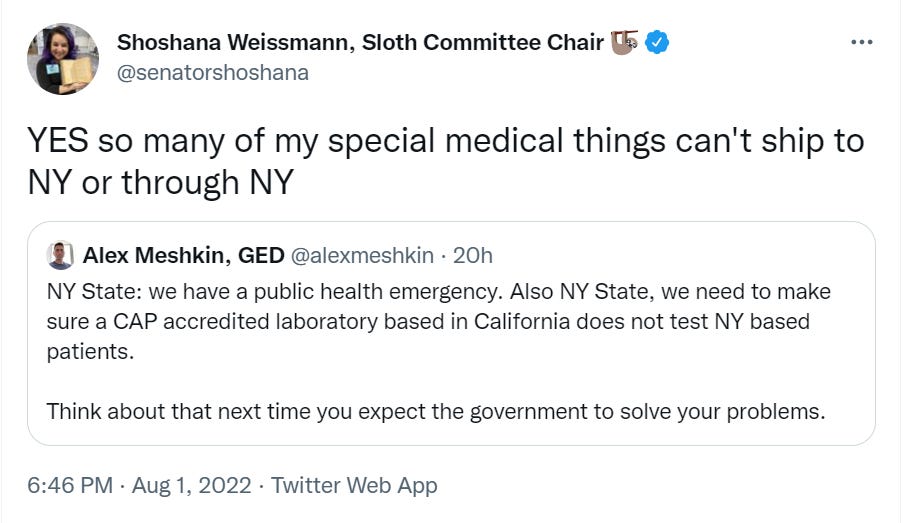This screenshot has width=919, height=523.
Task: Click the 'Think about that next time' sentence
Action: pyautogui.click(x=436, y=411)
